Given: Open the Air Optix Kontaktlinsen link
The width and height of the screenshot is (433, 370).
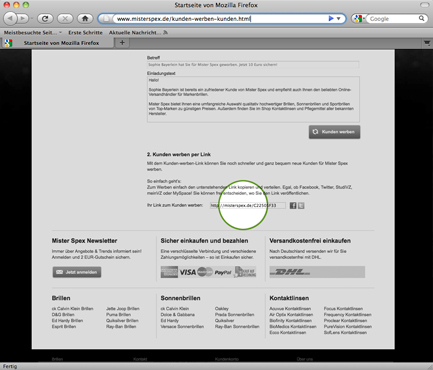Looking at the screenshot, I should [x=291, y=314].
